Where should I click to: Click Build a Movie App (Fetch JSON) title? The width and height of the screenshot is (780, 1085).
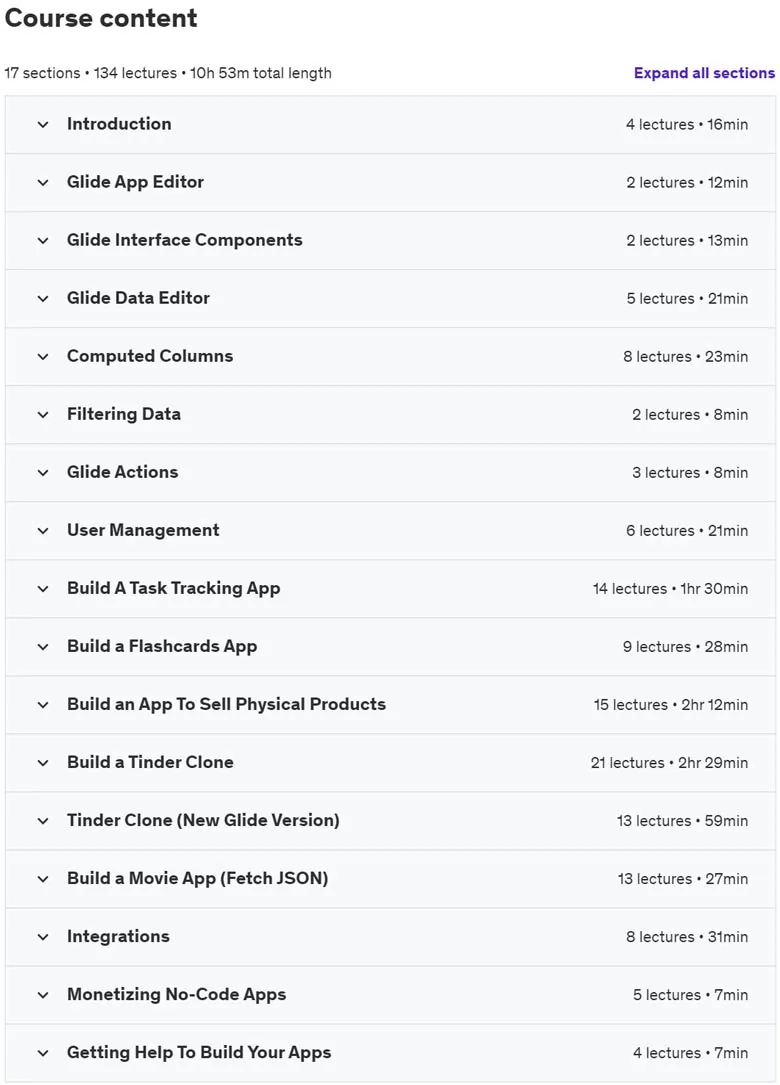198,878
